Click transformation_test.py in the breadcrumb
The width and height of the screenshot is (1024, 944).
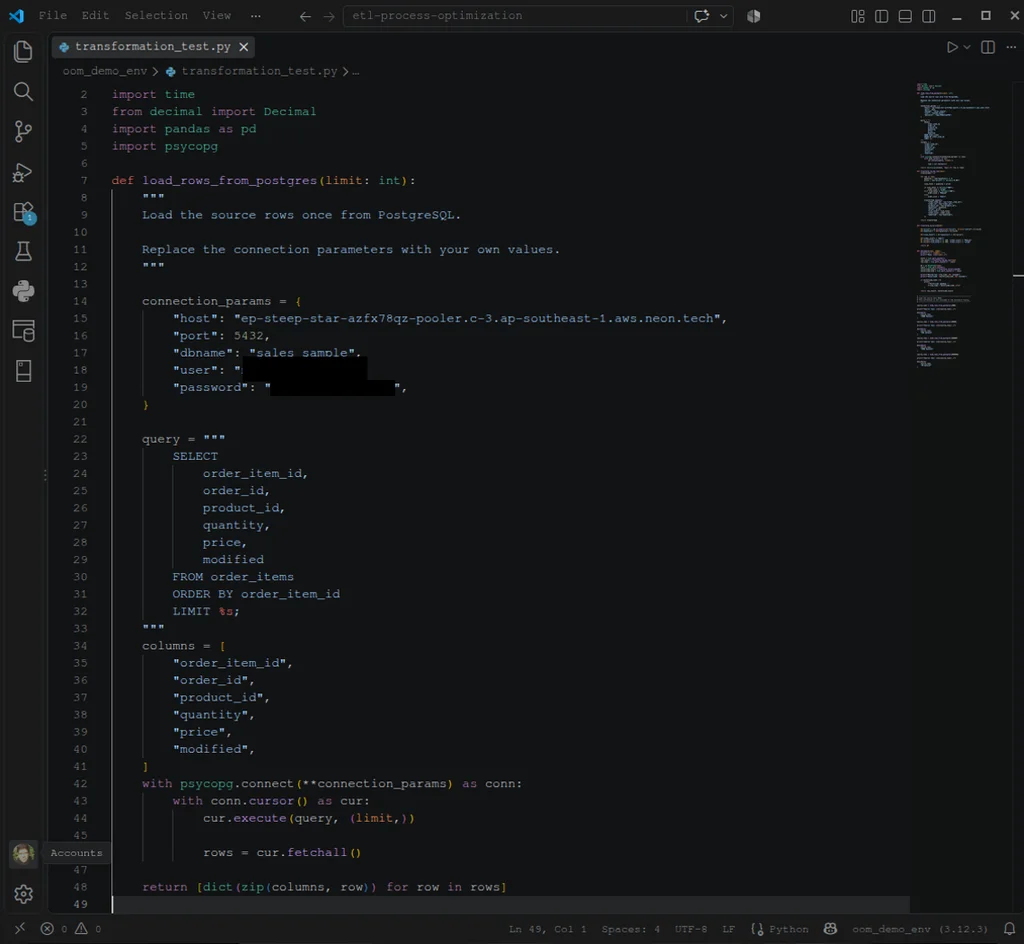tap(259, 71)
